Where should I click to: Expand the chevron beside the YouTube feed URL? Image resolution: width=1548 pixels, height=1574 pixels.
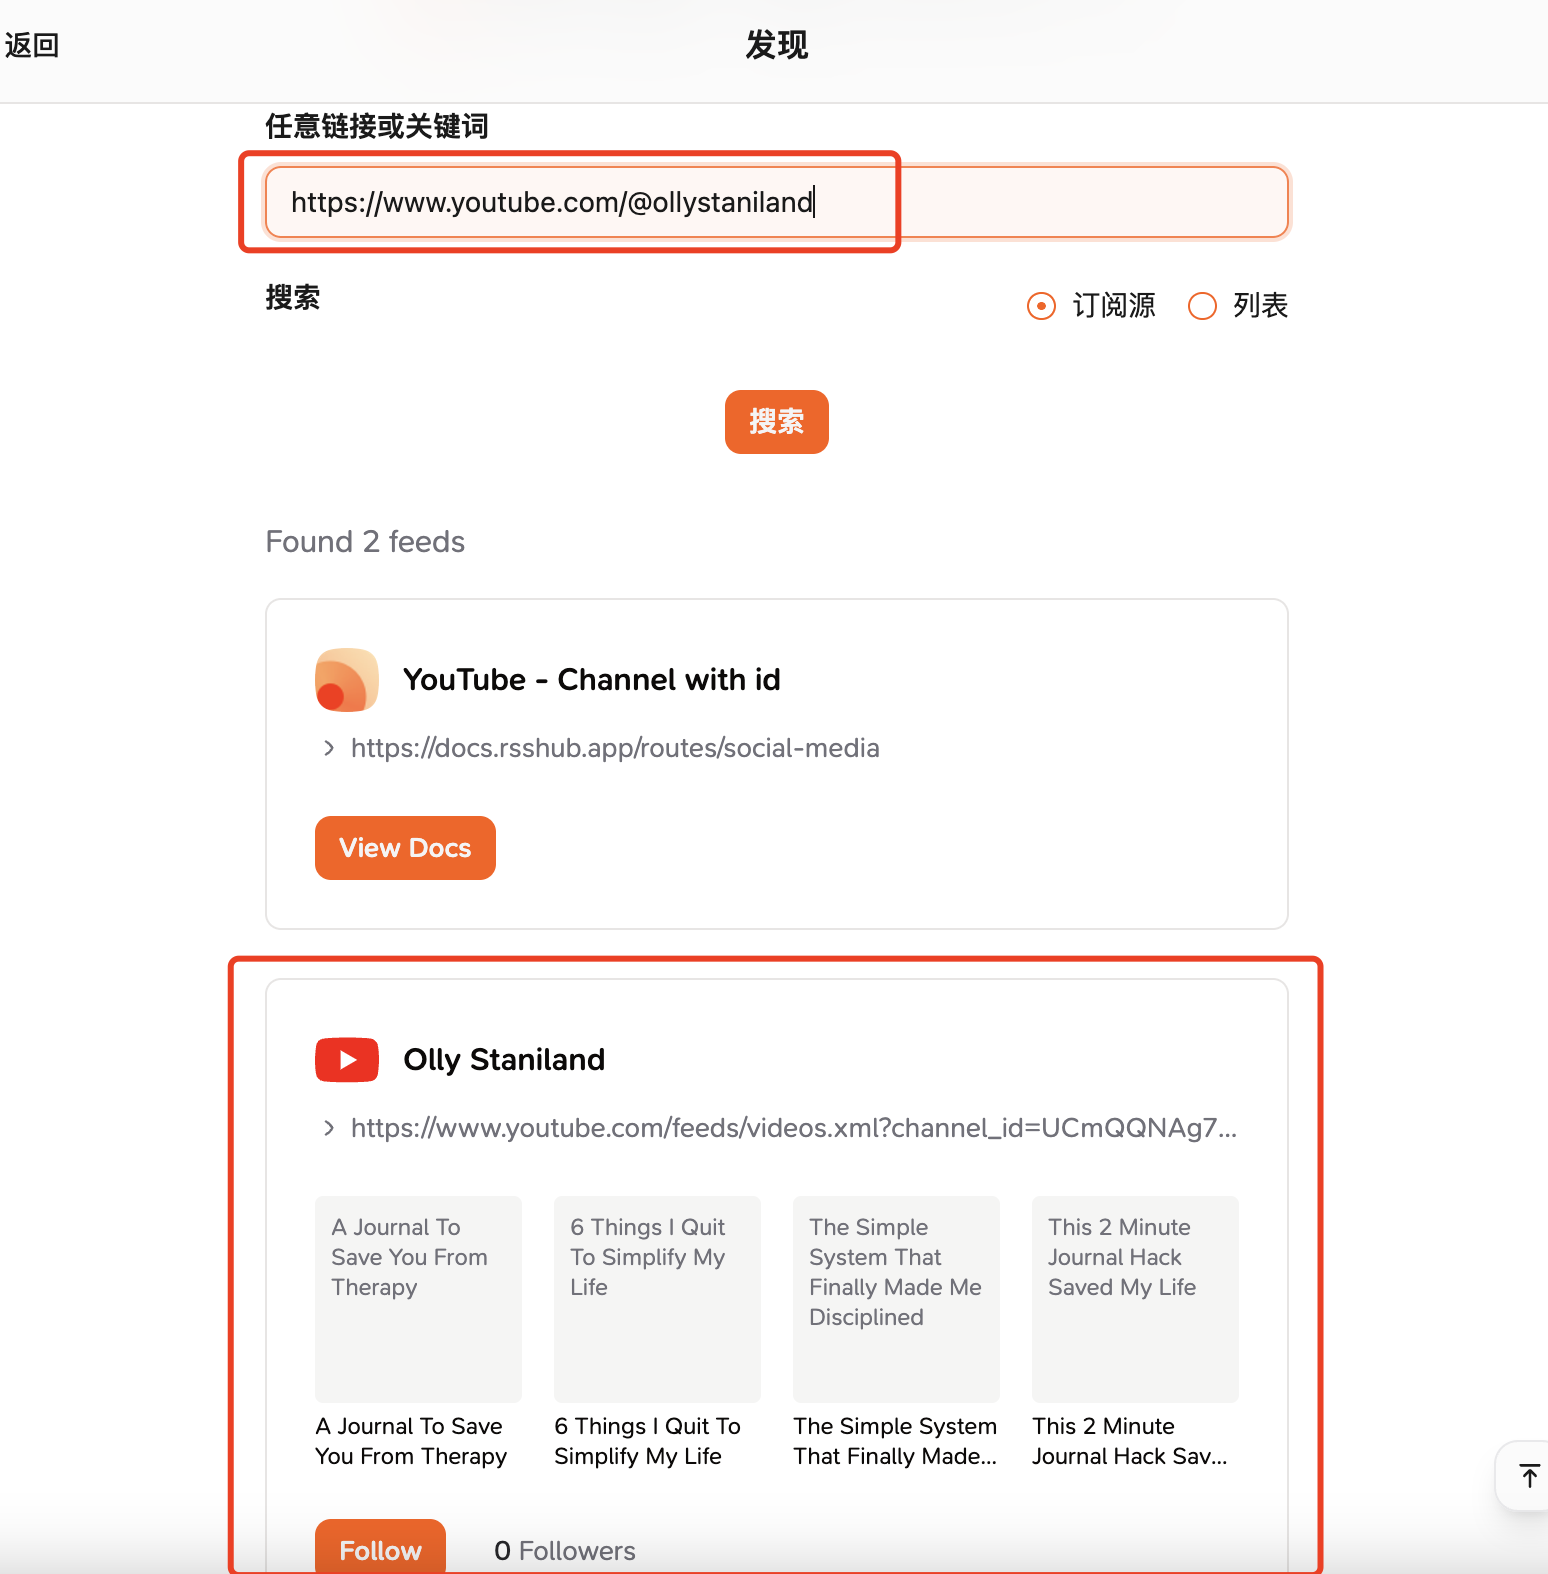coord(329,1128)
